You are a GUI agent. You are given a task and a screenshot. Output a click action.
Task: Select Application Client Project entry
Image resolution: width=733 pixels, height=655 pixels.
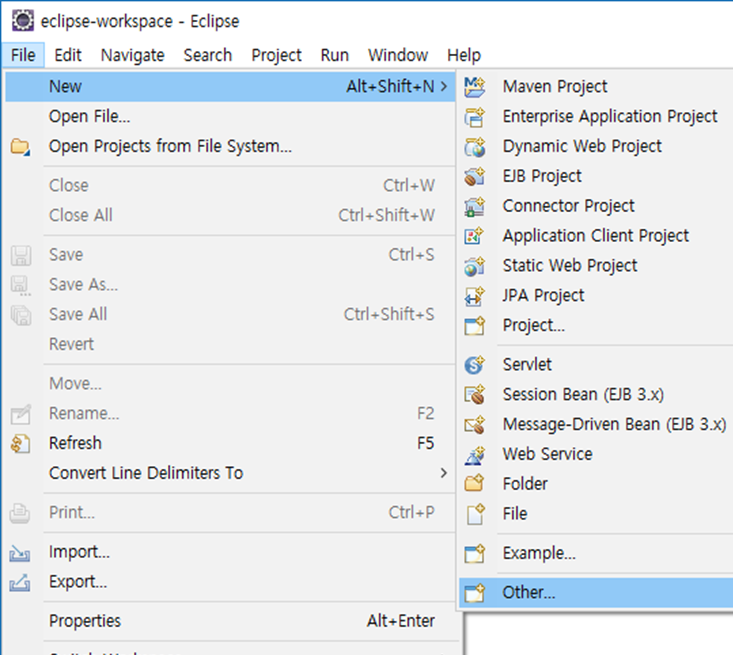596,236
